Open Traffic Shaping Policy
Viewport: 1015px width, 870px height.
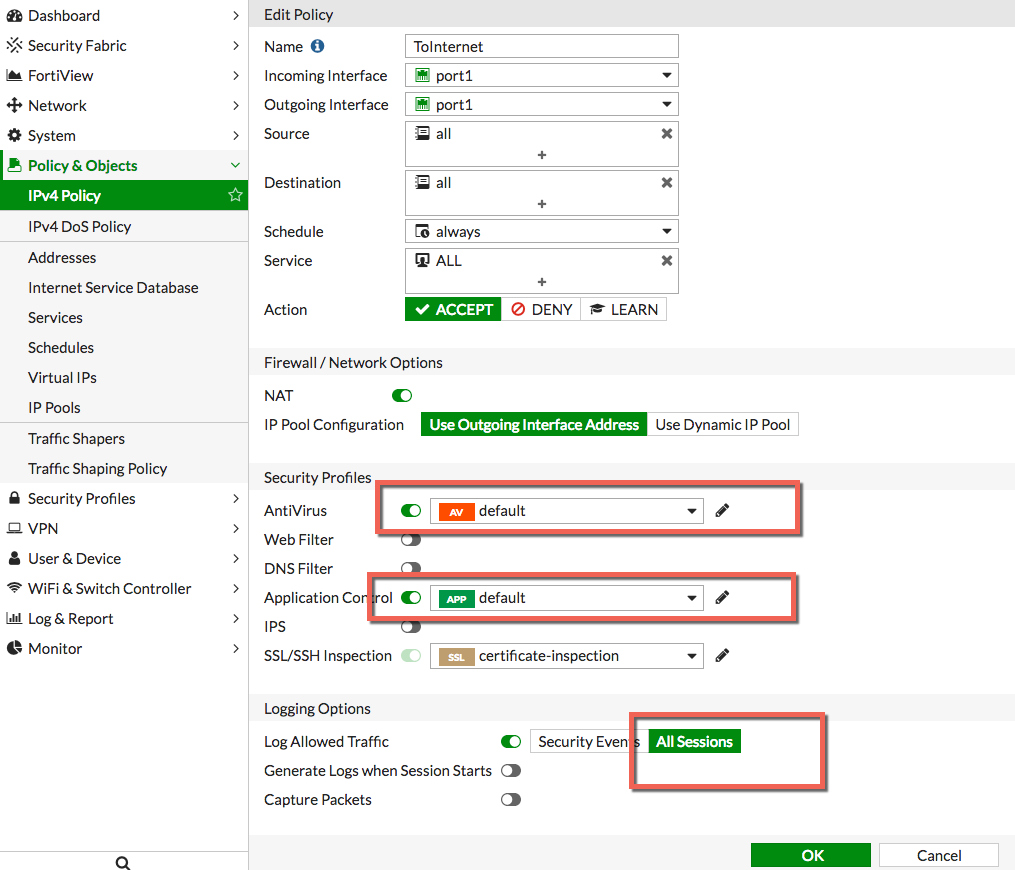tap(98, 468)
